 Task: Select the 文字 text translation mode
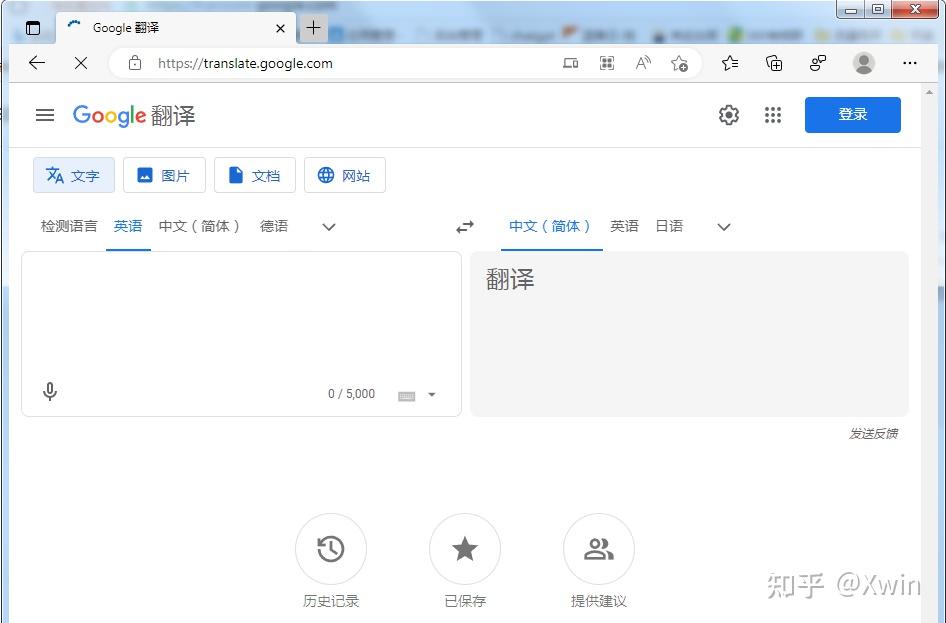74,176
